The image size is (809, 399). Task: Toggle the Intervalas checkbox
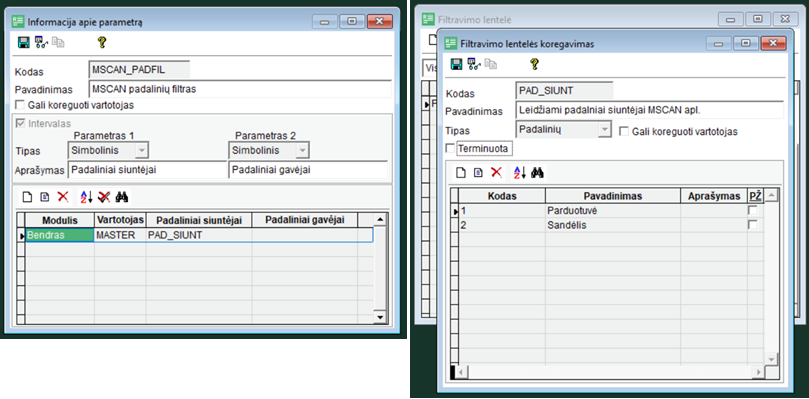pyautogui.click(x=20, y=123)
